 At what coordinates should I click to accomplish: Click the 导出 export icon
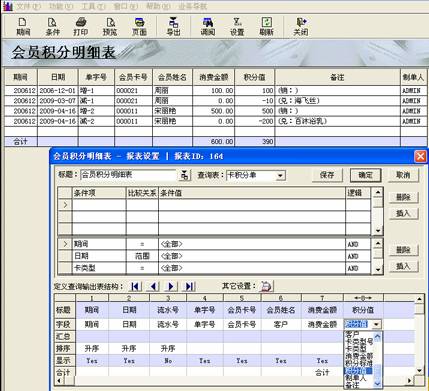[173, 27]
